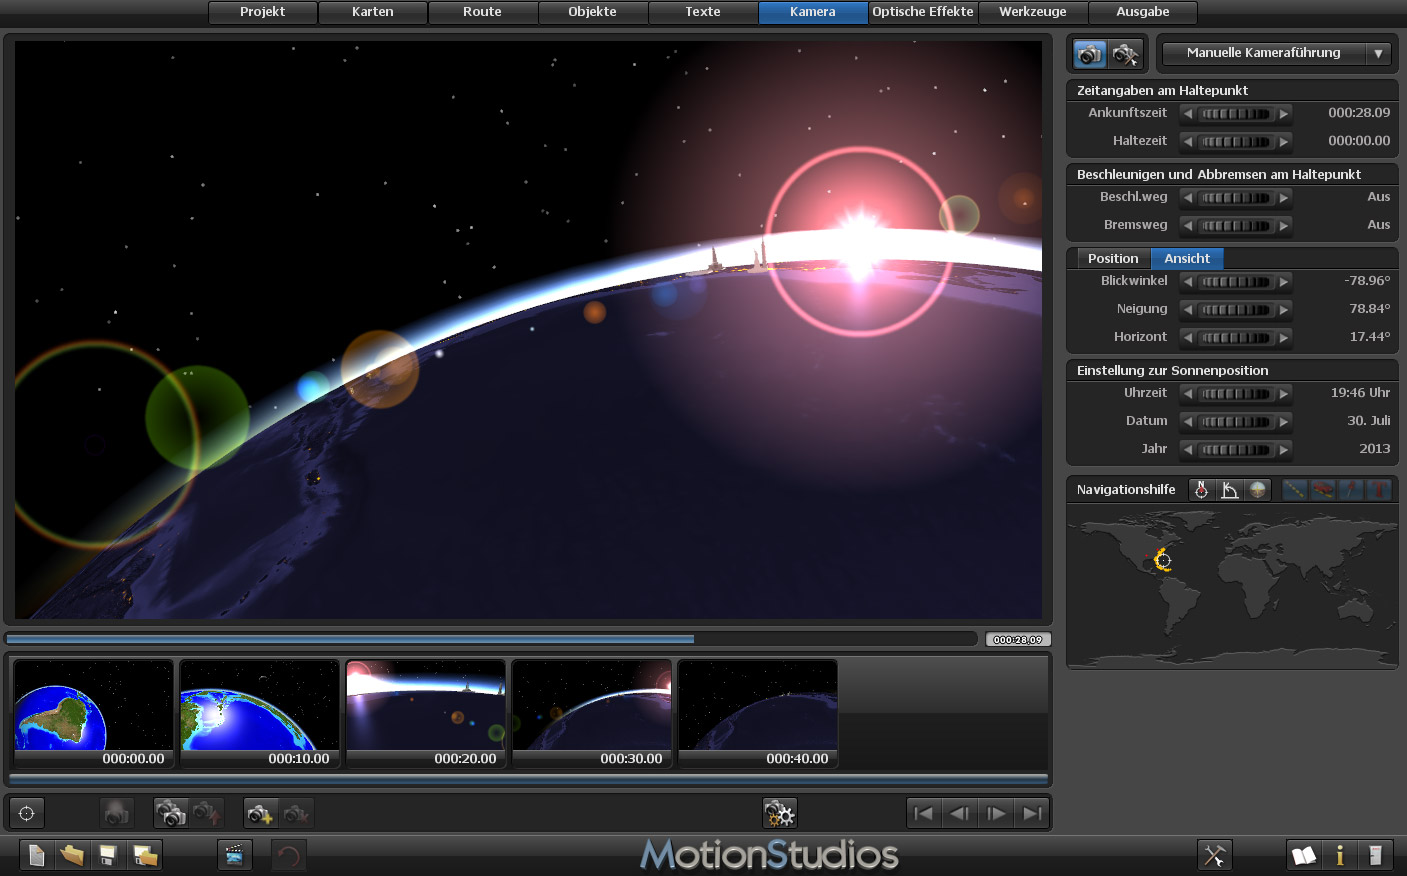Click the wrench tools icon
The height and width of the screenshot is (876, 1407).
pos(1214,855)
